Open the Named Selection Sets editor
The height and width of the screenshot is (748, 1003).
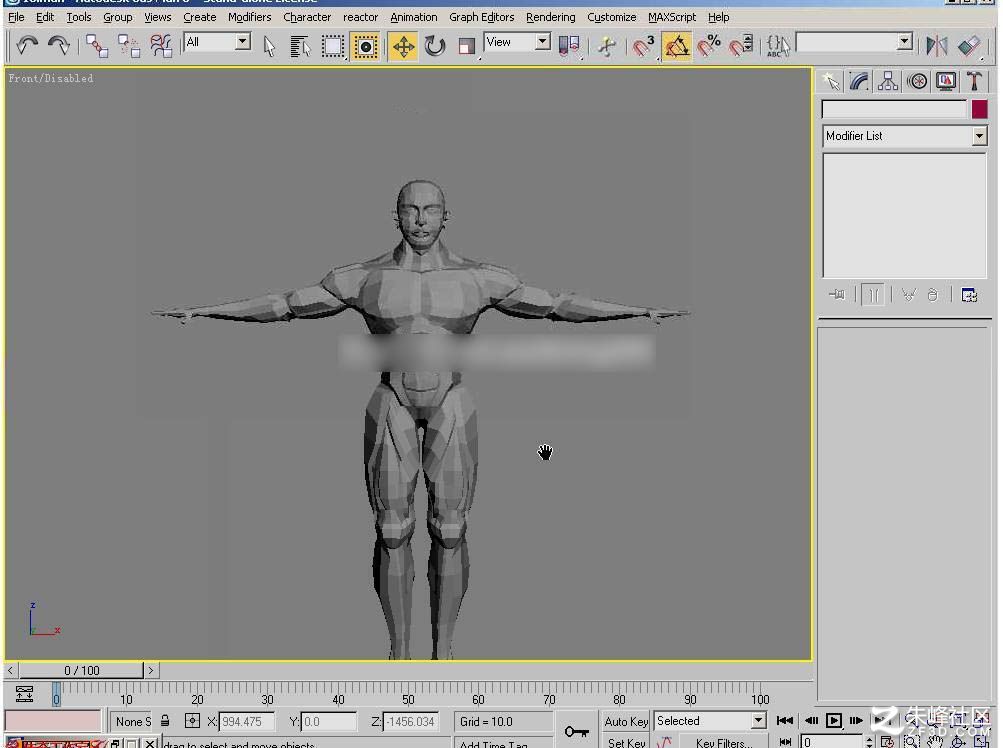click(778, 46)
